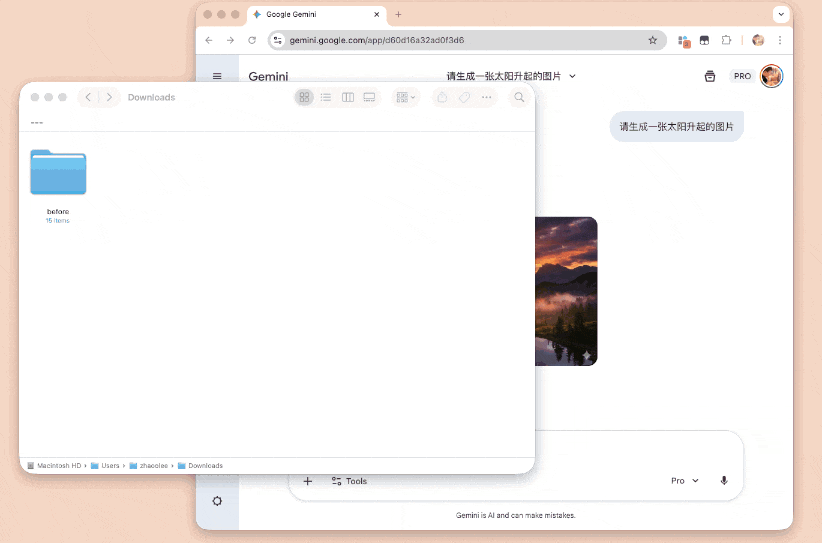The image size is (822, 543).
Task: Switch Finder to icon view
Action: pyautogui.click(x=304, y=97)
